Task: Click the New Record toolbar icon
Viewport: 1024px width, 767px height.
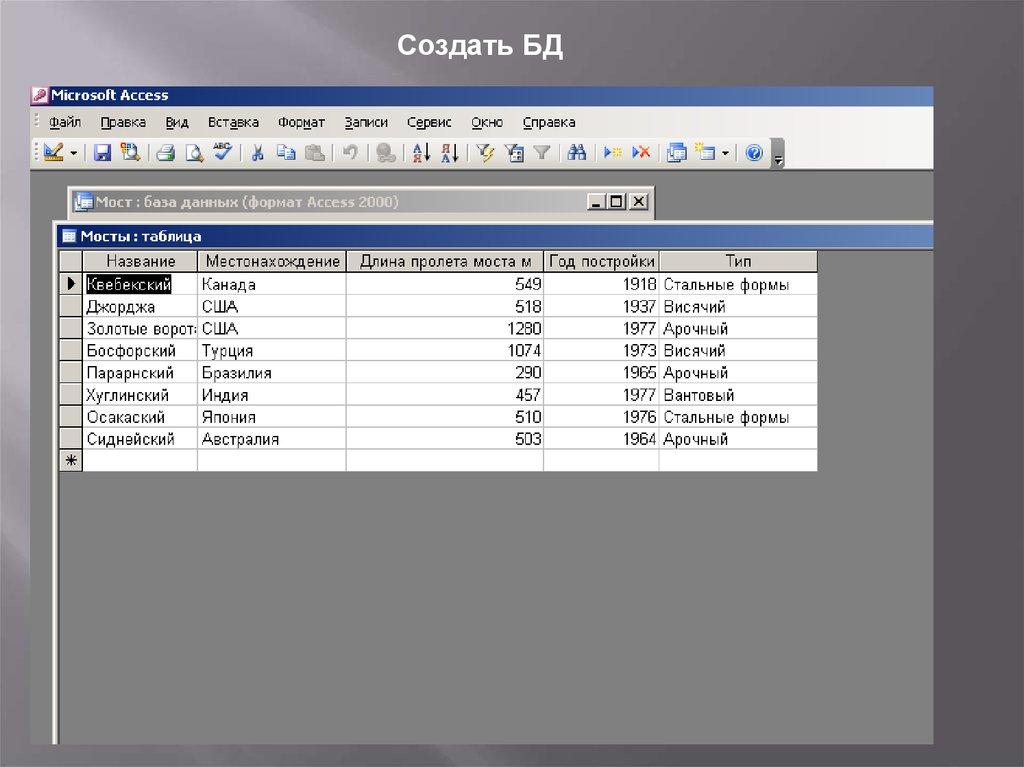Action: pyautogui.click(x=612, y=153)
